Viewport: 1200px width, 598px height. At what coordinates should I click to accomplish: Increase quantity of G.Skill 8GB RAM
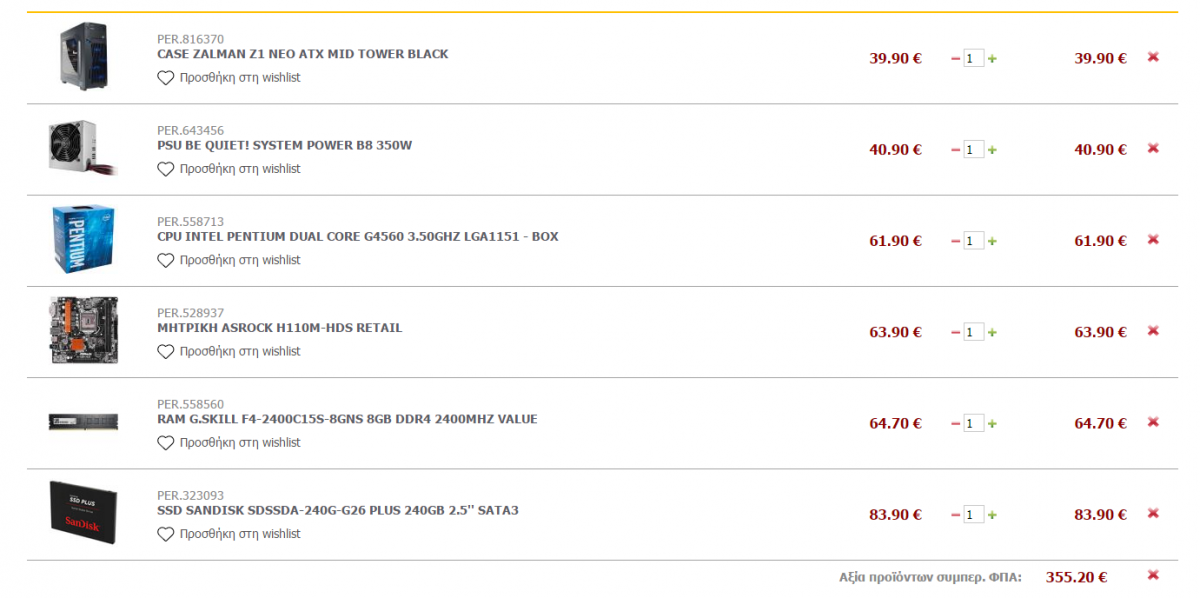tap(992, 424)
